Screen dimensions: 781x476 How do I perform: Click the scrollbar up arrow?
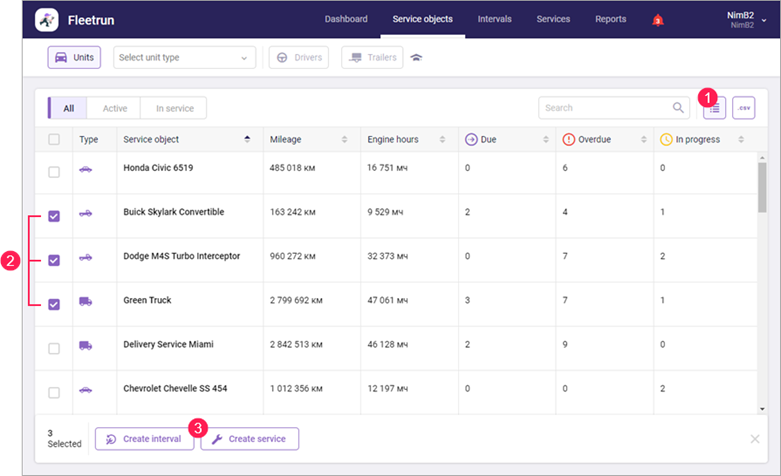(762, 158)
